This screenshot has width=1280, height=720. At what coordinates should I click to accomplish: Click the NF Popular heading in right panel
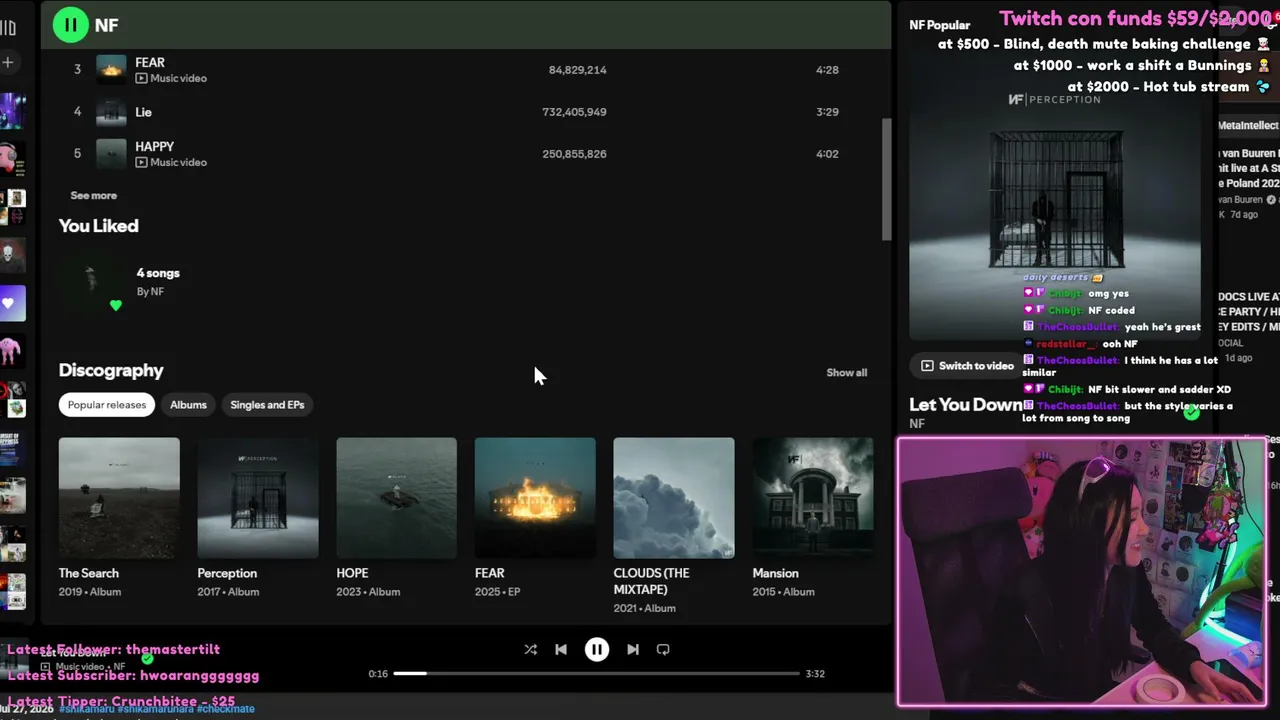point(940,25)
